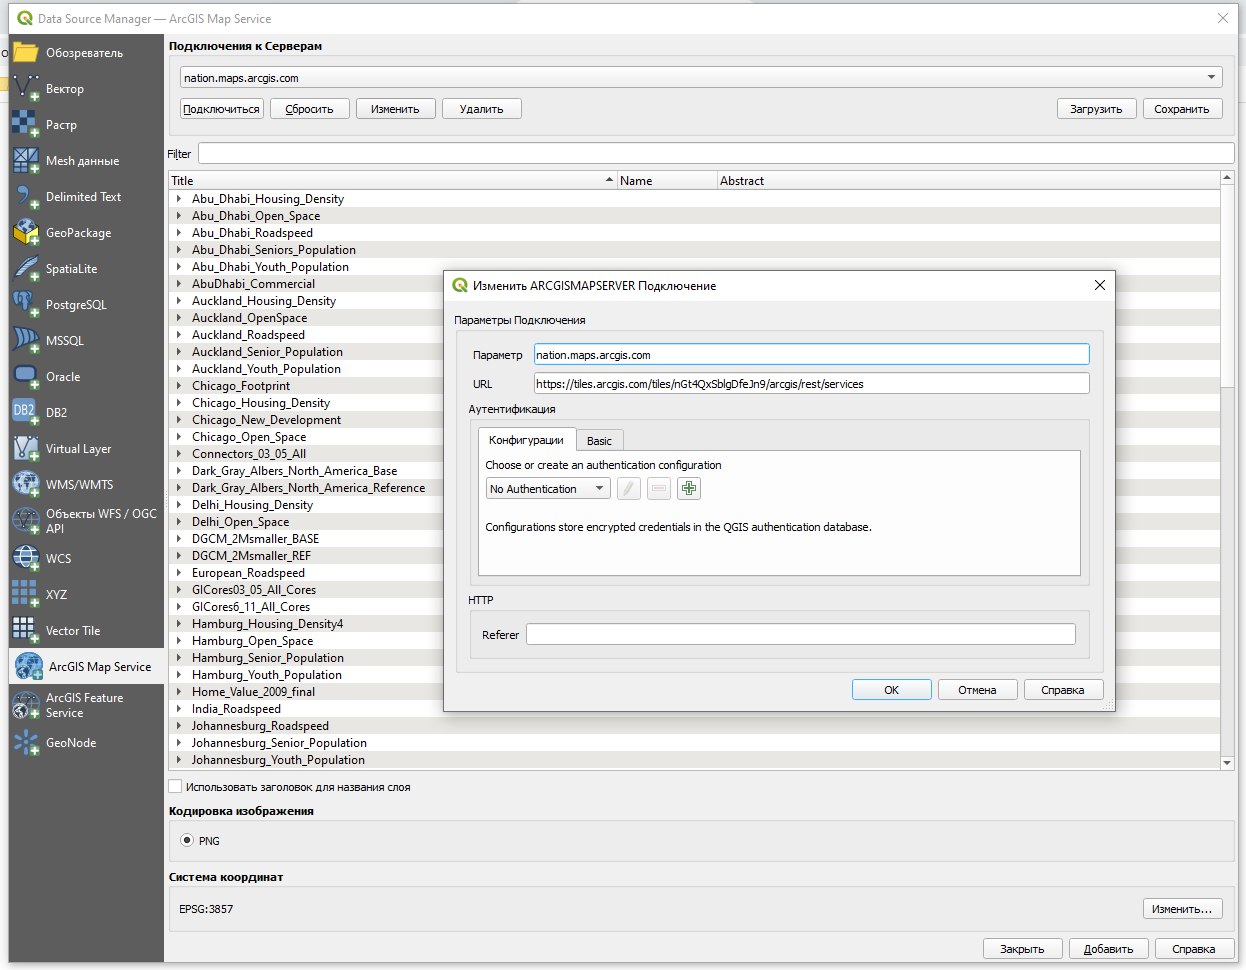Click the green plus add-configuration icon
Image resolution: width=1246 pixels, height=970 pixels.
click(689, 488)
